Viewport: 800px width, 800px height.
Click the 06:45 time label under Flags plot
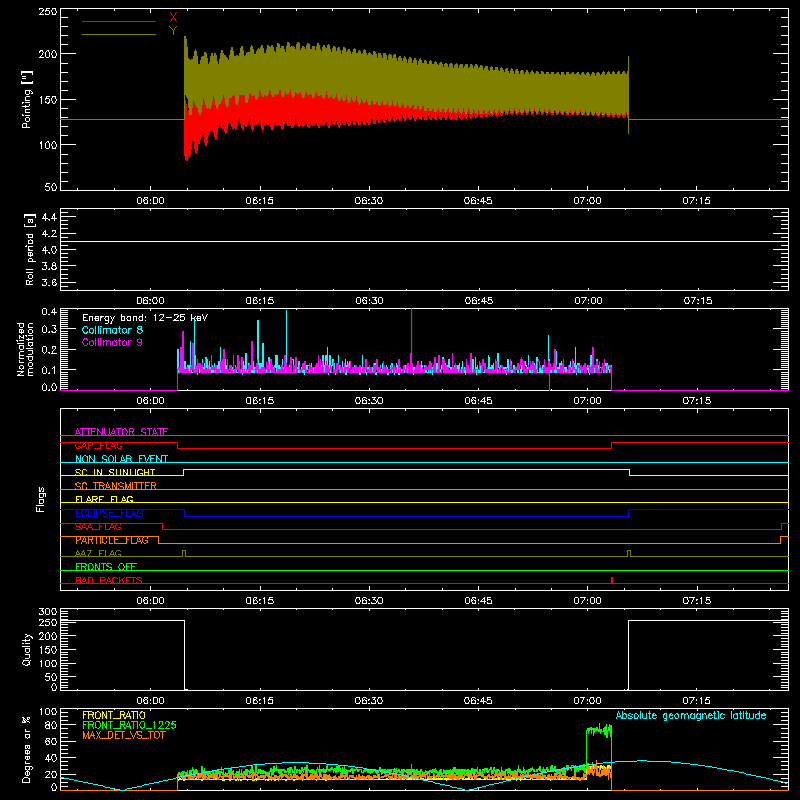(x=478, y=601)
